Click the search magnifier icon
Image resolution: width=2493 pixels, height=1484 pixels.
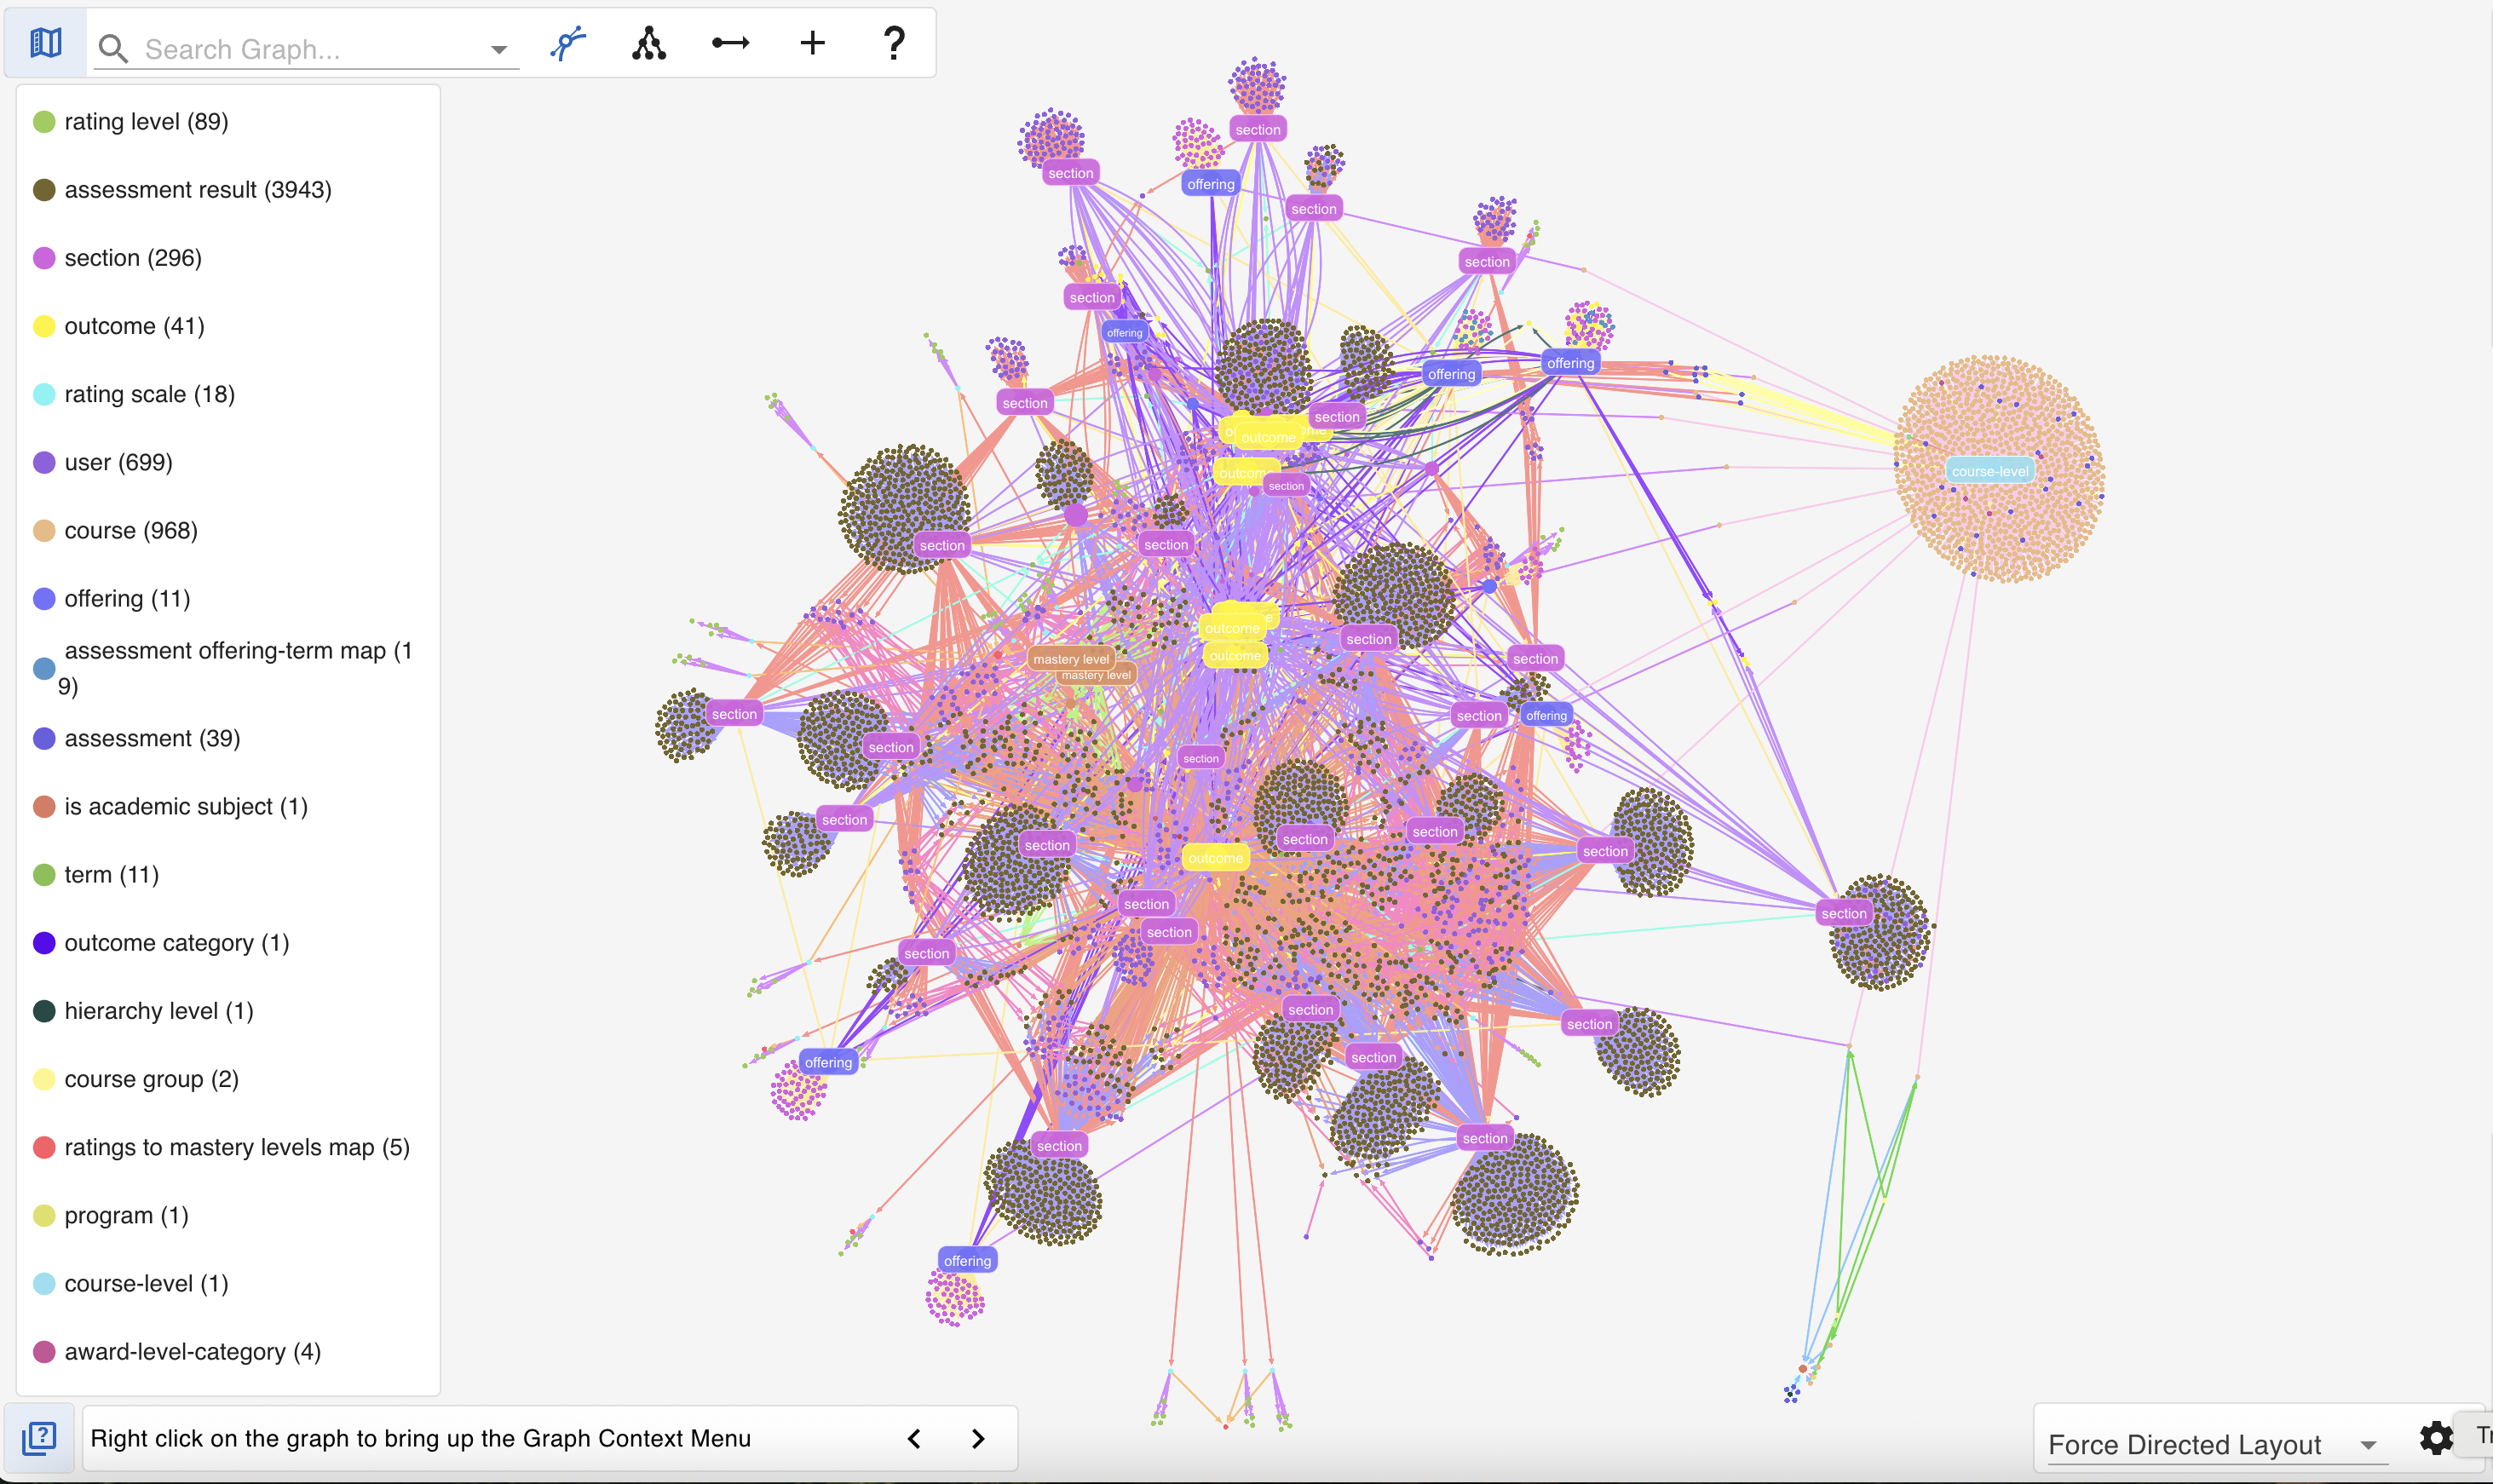113,49
